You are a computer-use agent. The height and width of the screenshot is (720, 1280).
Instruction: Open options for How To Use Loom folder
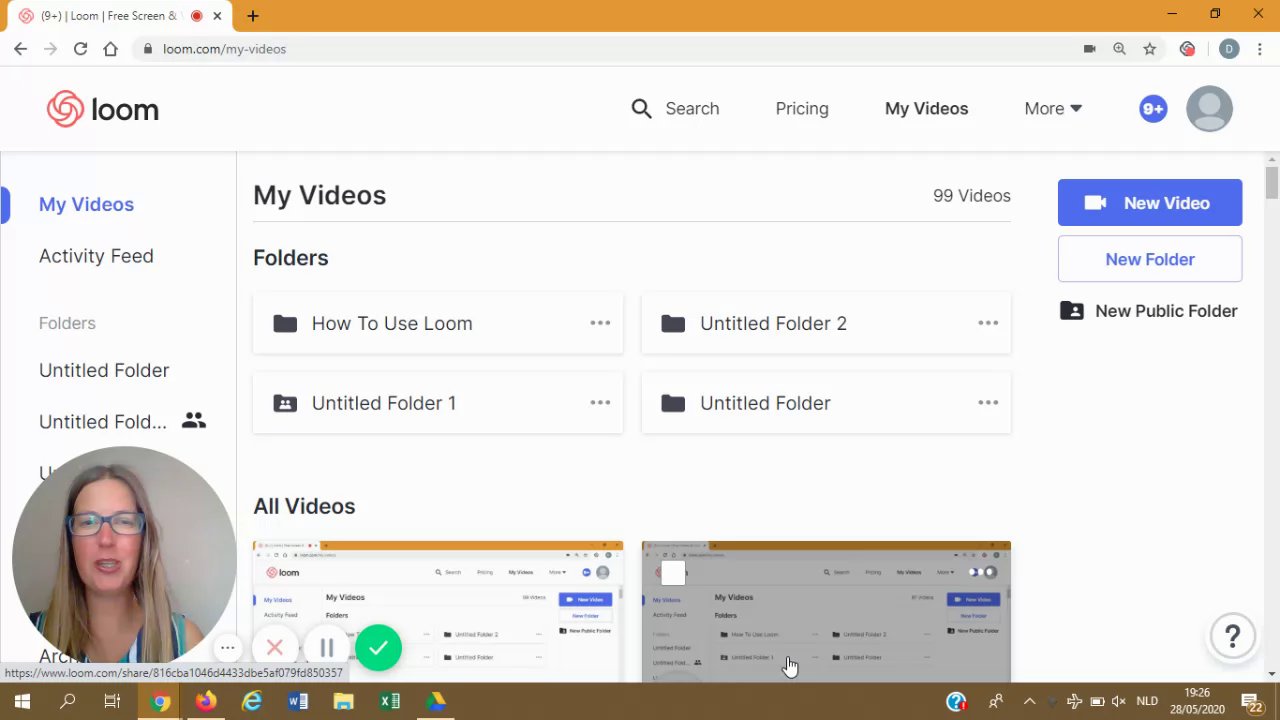(600, 323)
